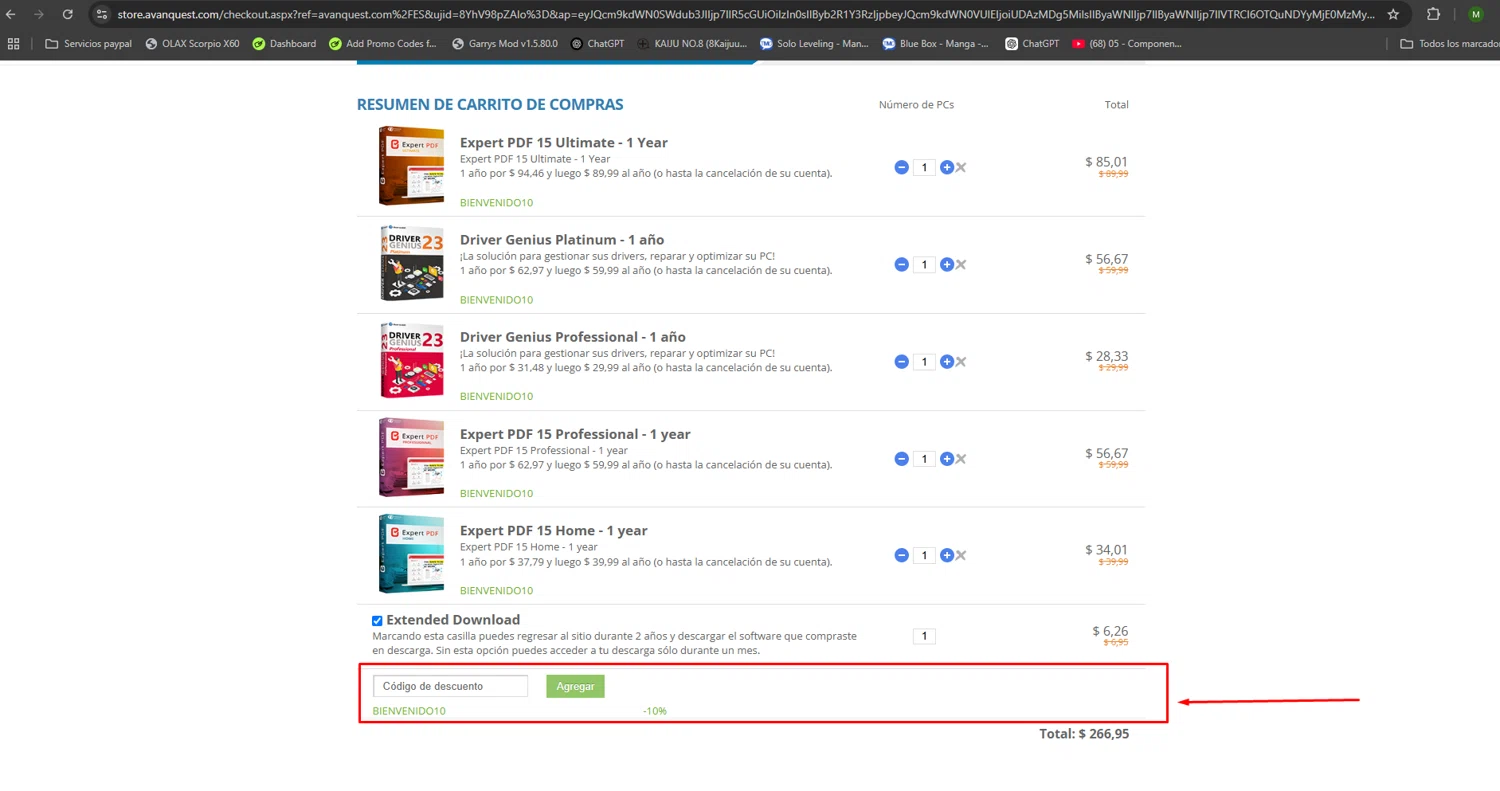Increase quantity of Expert PDF 15 Ultimate

click(x=947, y=167)
